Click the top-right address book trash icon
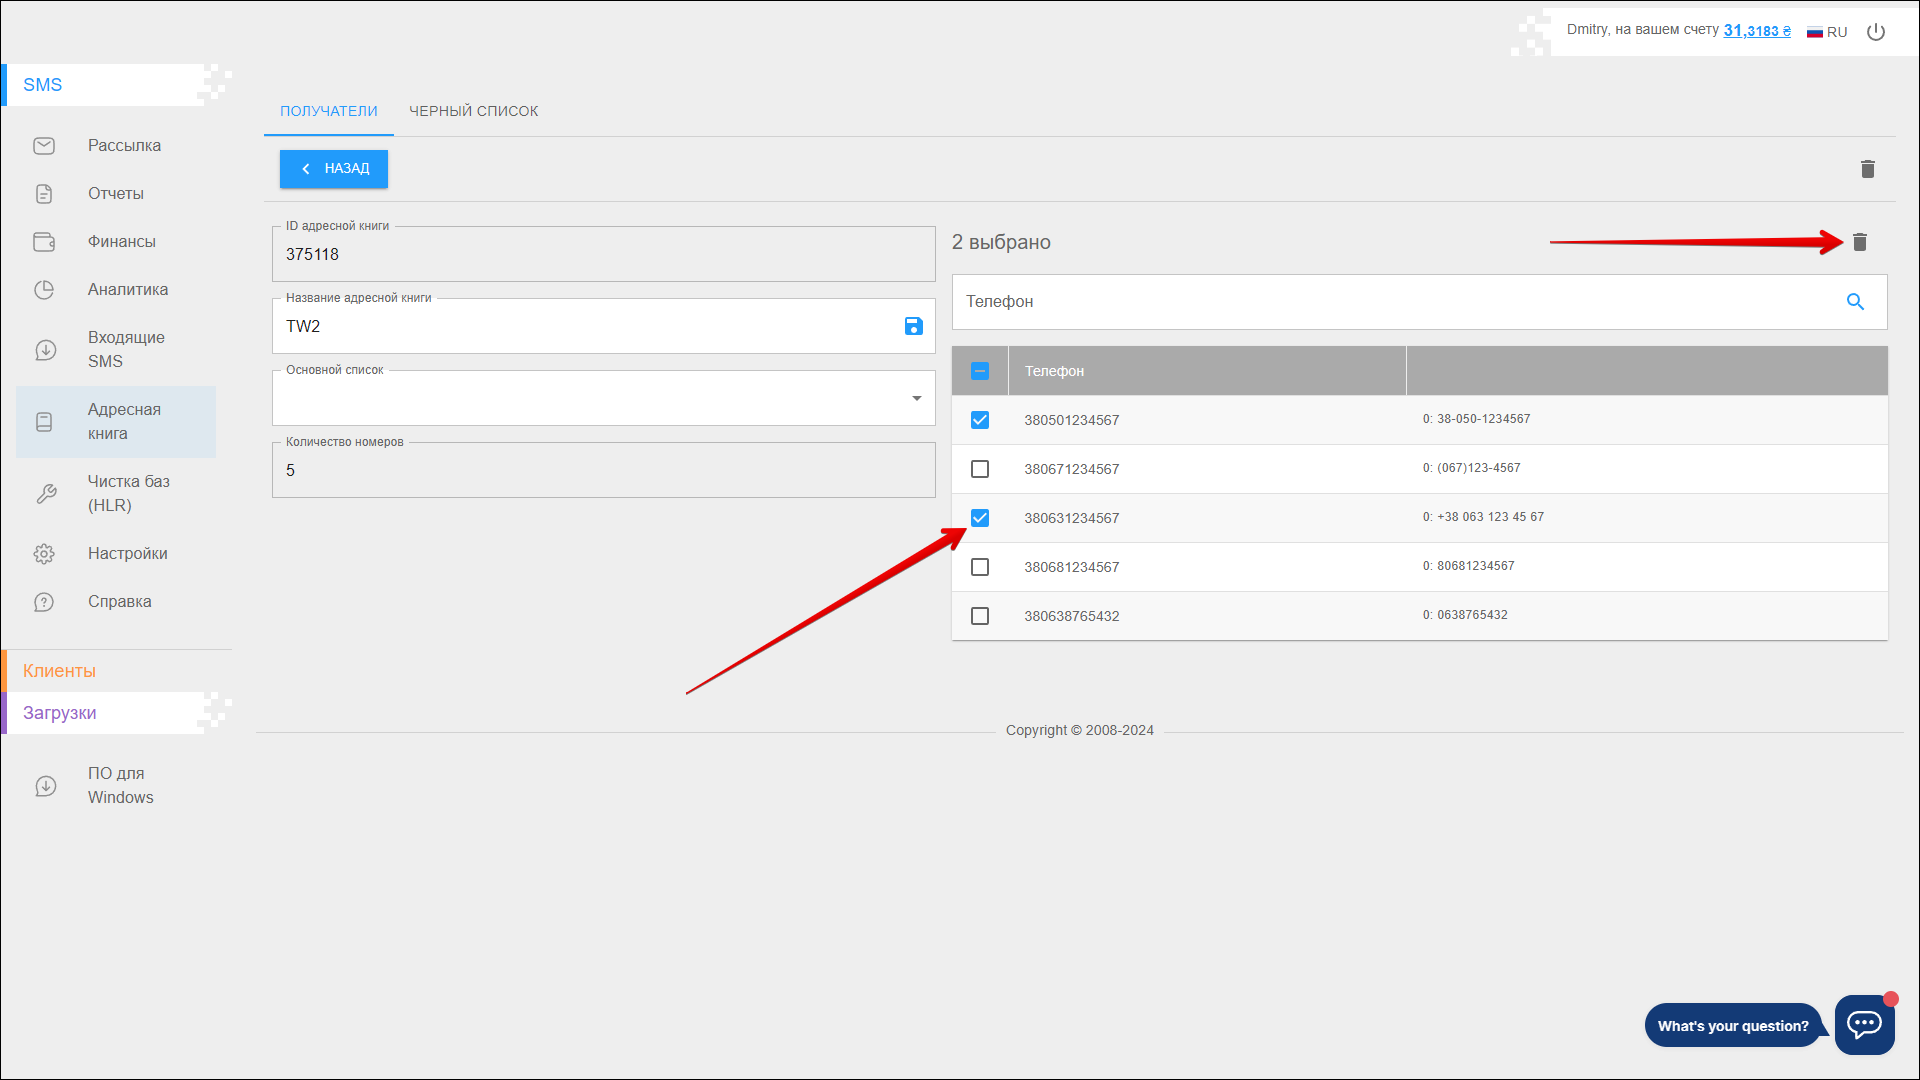The height and width of the screenshot is (1080, 1920). pyautogui.click(x=1867, y=169)
